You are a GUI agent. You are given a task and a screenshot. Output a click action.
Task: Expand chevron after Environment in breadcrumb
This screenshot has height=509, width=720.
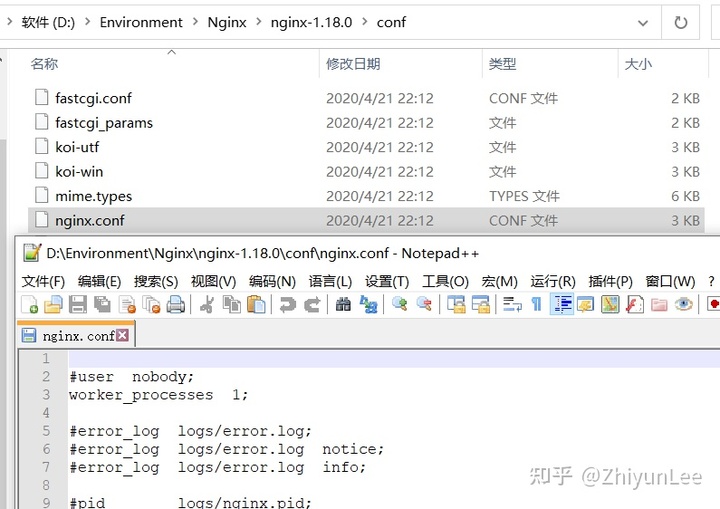point(195,22)
